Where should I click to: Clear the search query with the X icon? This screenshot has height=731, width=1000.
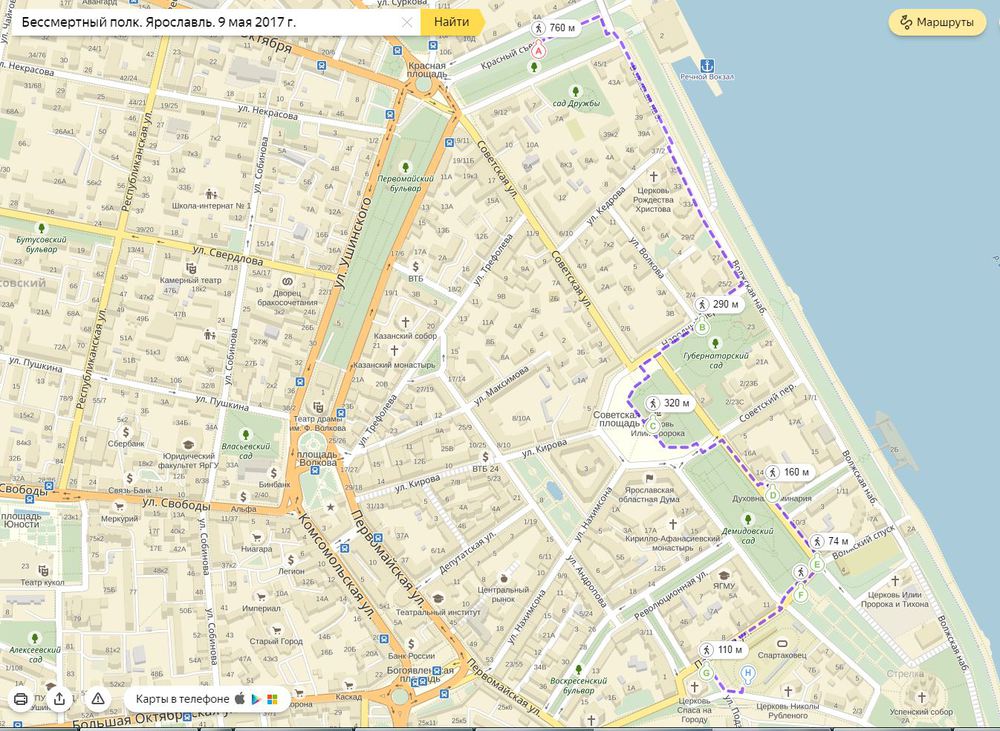[x=407, y=22]
